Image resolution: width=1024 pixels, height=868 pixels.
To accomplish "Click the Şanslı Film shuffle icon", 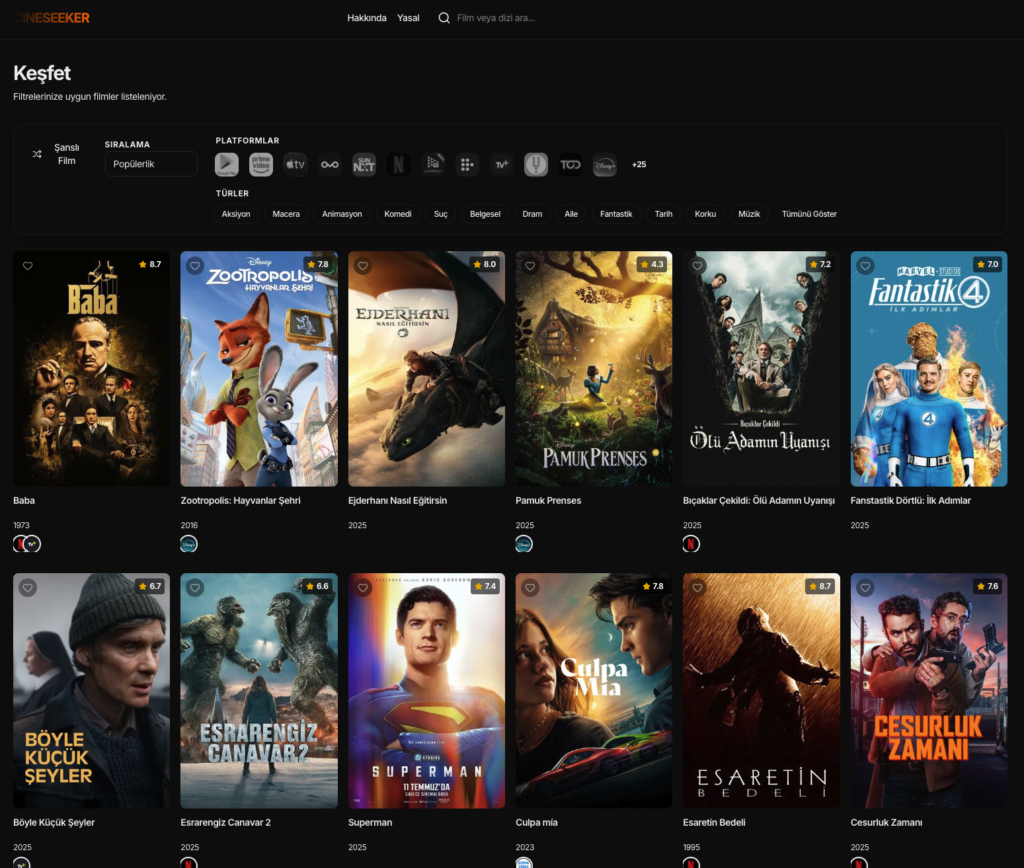I will 37,154.
